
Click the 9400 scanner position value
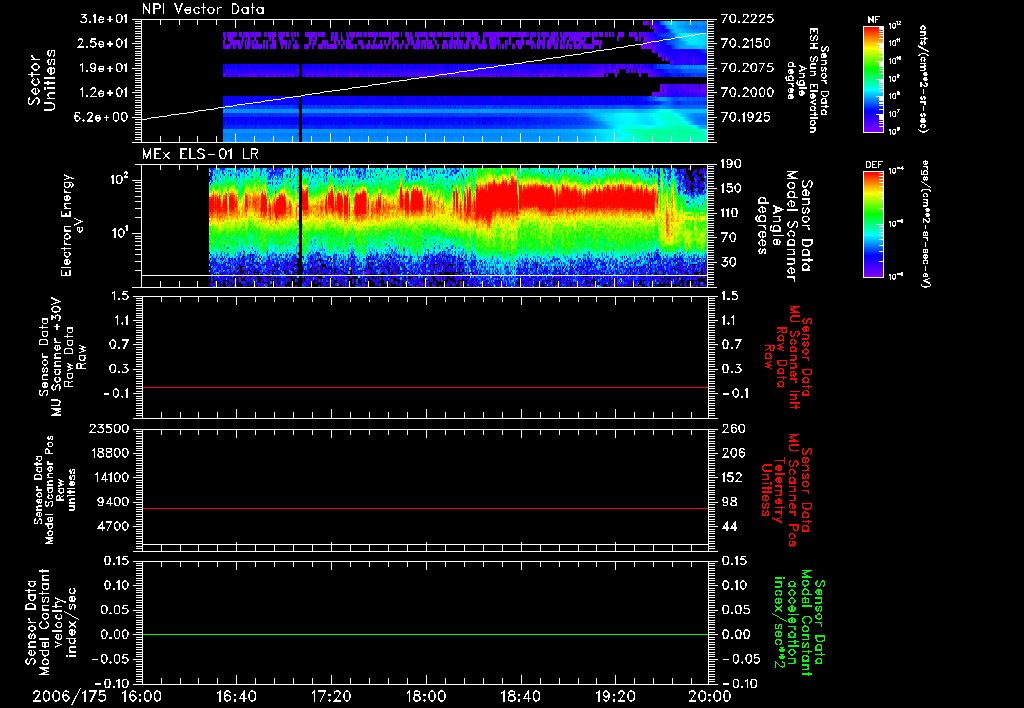pos(114,502)
